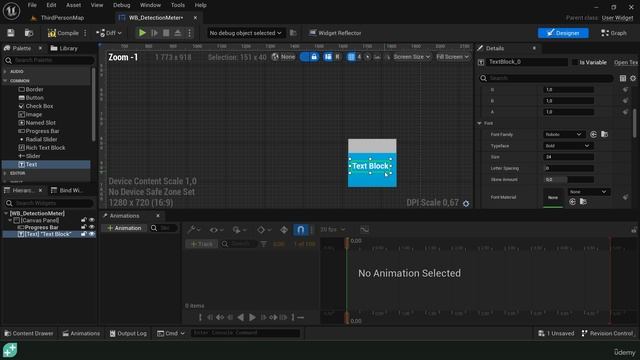Browse to asset in Content Browser icon
The image size is (640, 360).
pos(29,33)
